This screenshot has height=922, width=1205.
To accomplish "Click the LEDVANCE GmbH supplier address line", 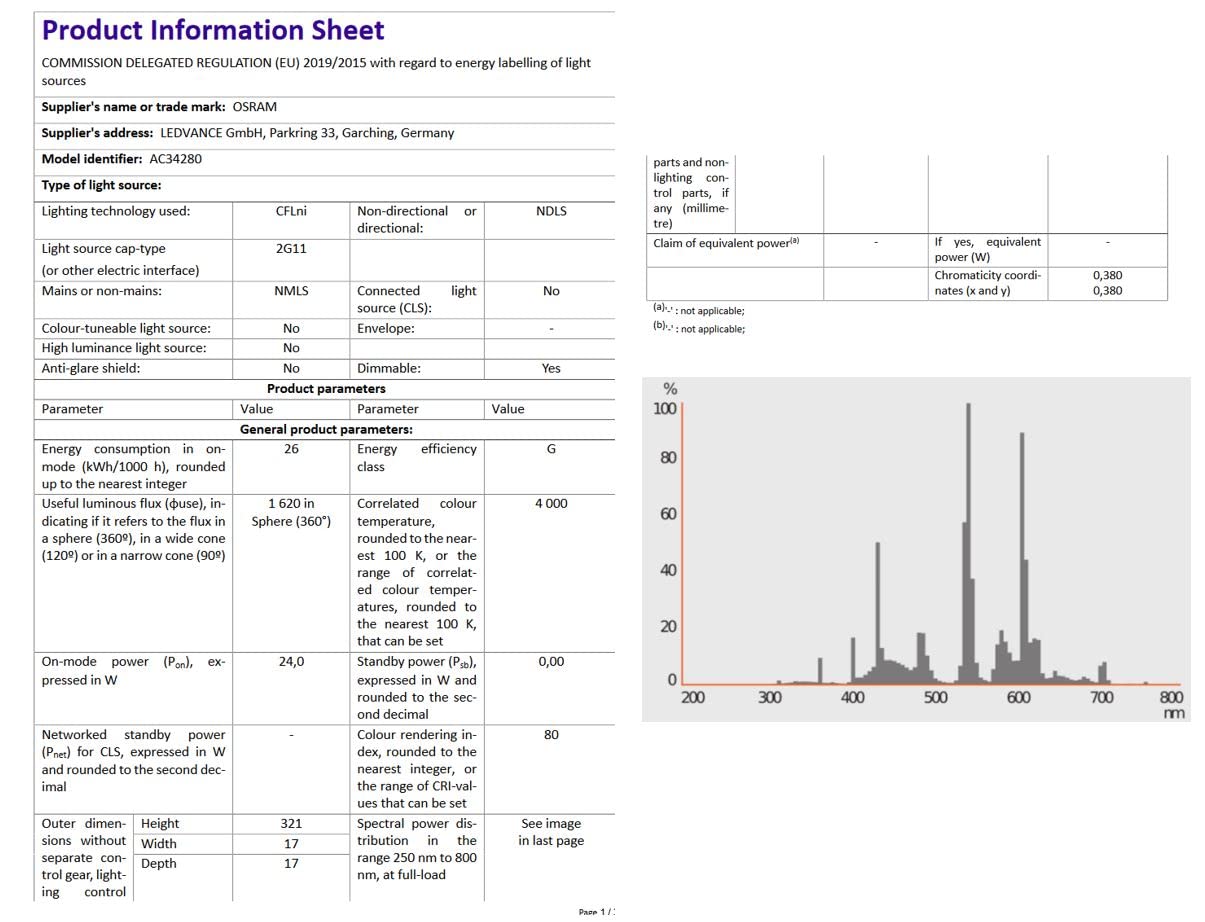I will (x=306, y=133).
